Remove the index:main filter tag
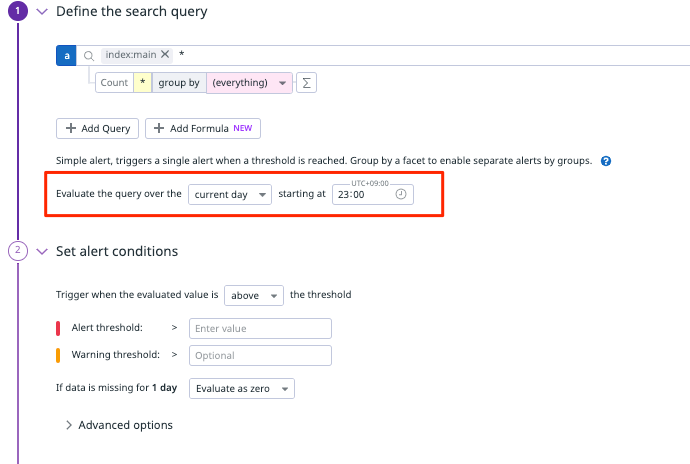 (165, 54)
